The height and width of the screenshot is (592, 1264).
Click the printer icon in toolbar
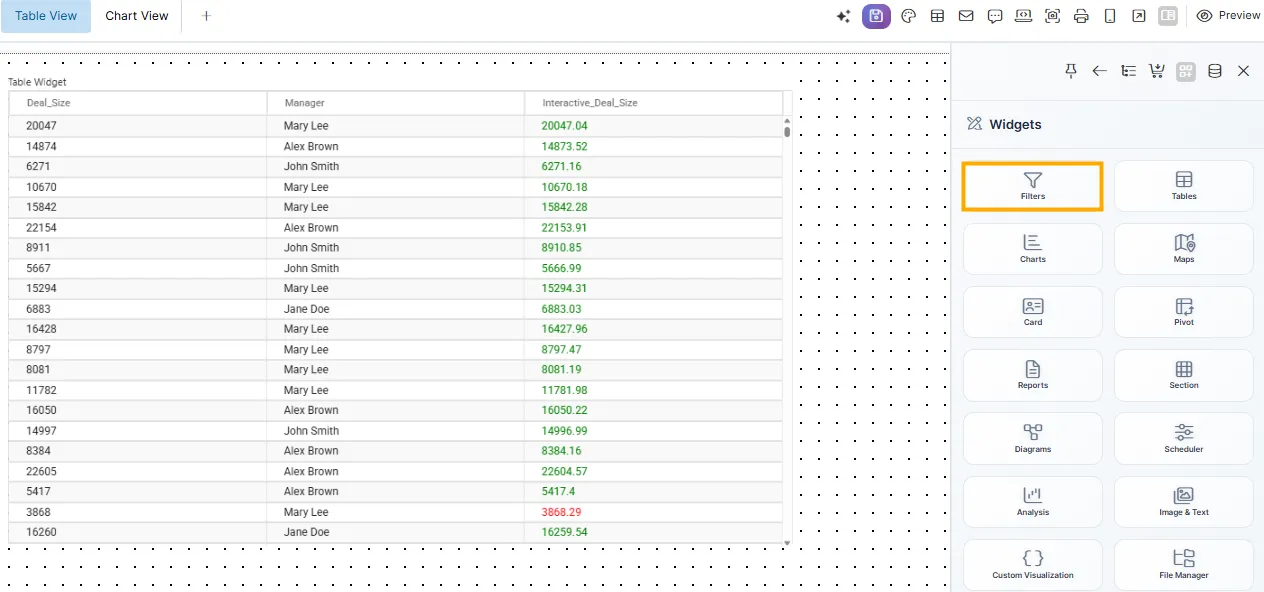click(x=1081, y=16)
